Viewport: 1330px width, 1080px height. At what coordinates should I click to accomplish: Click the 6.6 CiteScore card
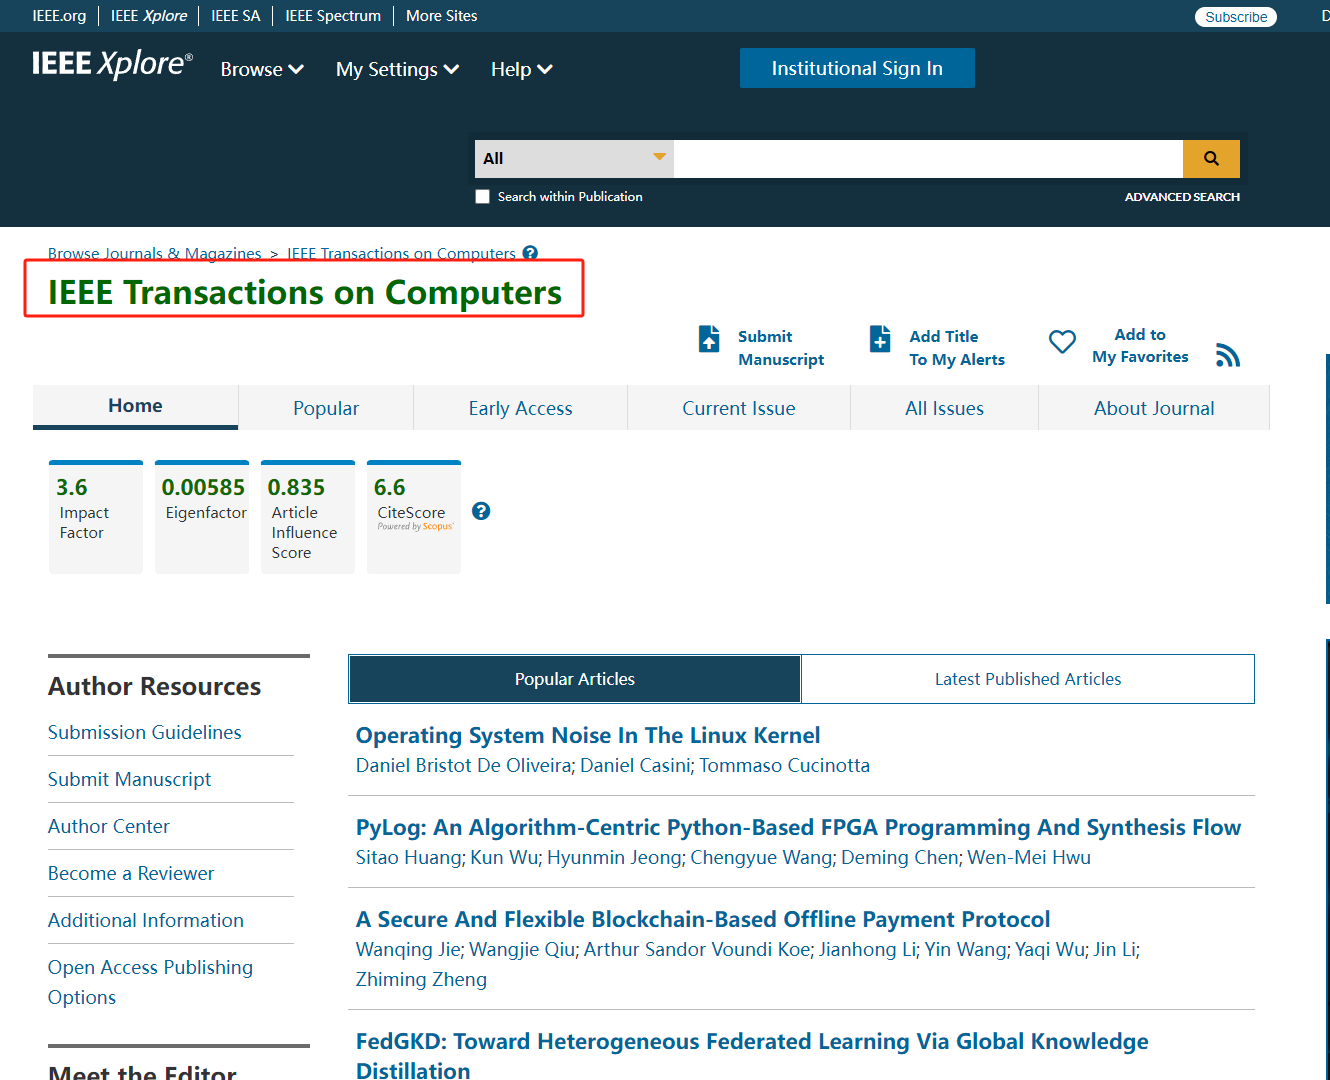click(414, 517)
